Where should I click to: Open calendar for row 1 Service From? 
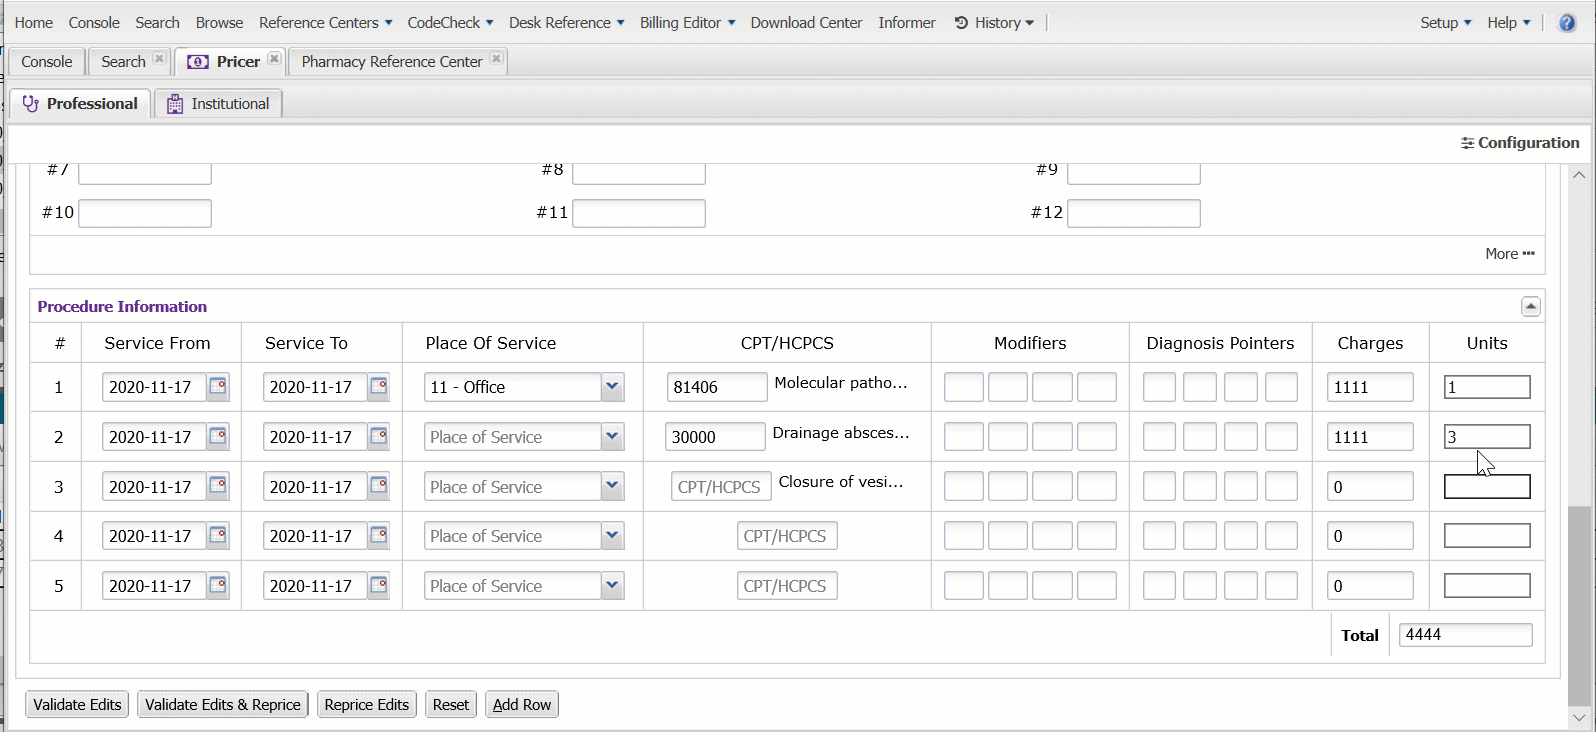click(217, 387)
